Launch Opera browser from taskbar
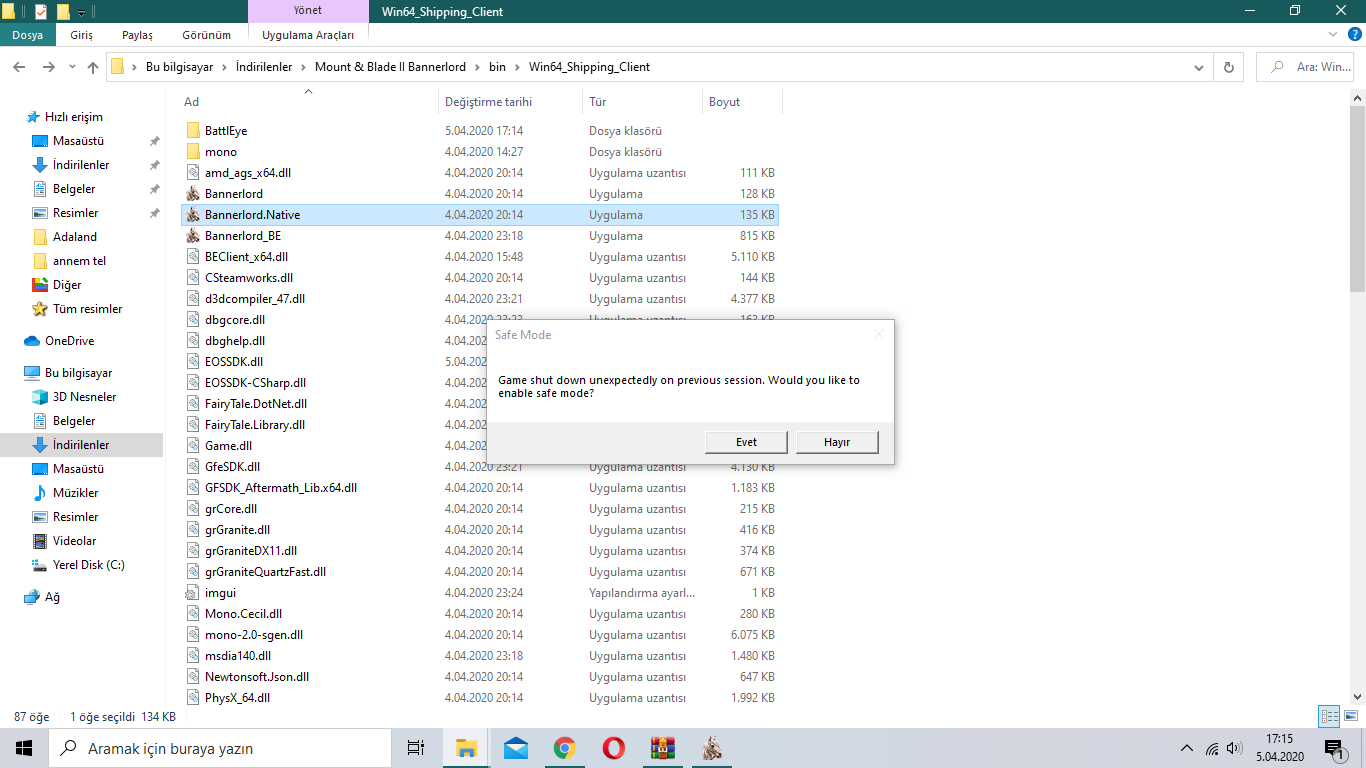Viewport: 1366px width, 768px height. [x=613, y=748]
